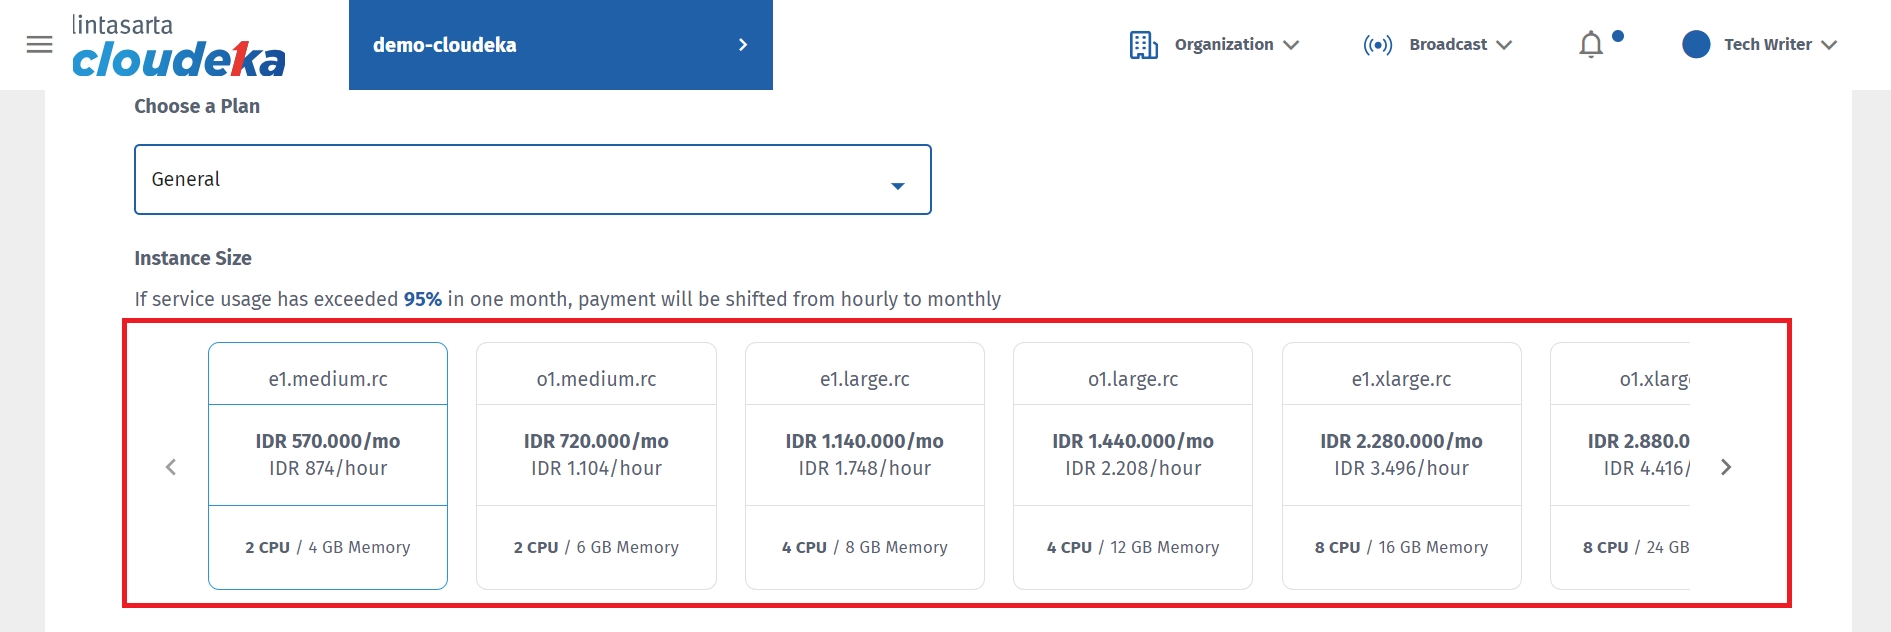The image size is (1891, 632).
Task: Choose the e1.xlarge.rc instance card
Action: coord(1401,465)
